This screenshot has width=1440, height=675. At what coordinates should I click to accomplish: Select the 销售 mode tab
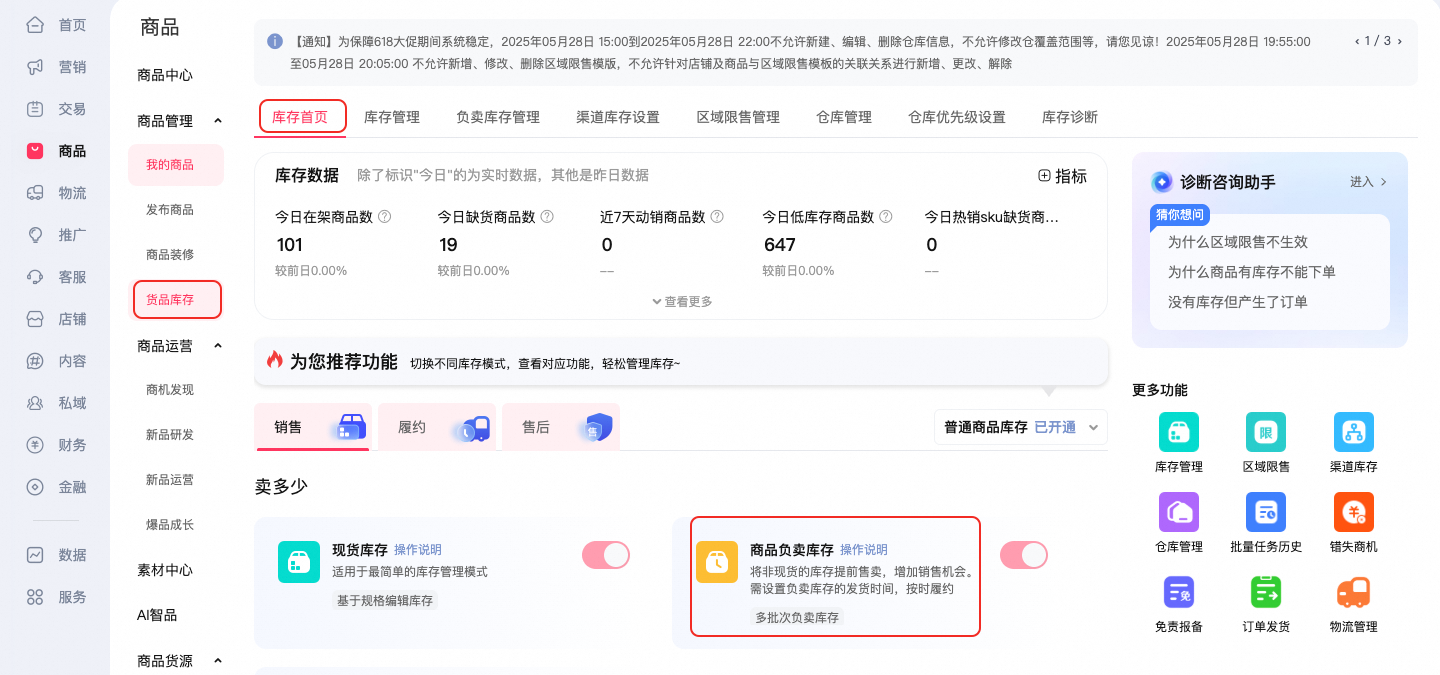tap(313, 427)
